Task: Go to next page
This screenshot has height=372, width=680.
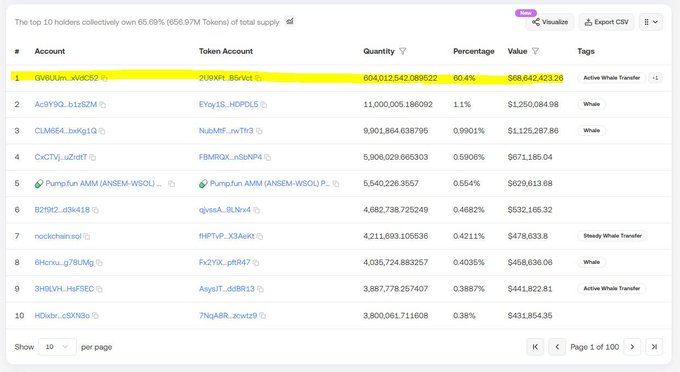Action: 632,347
